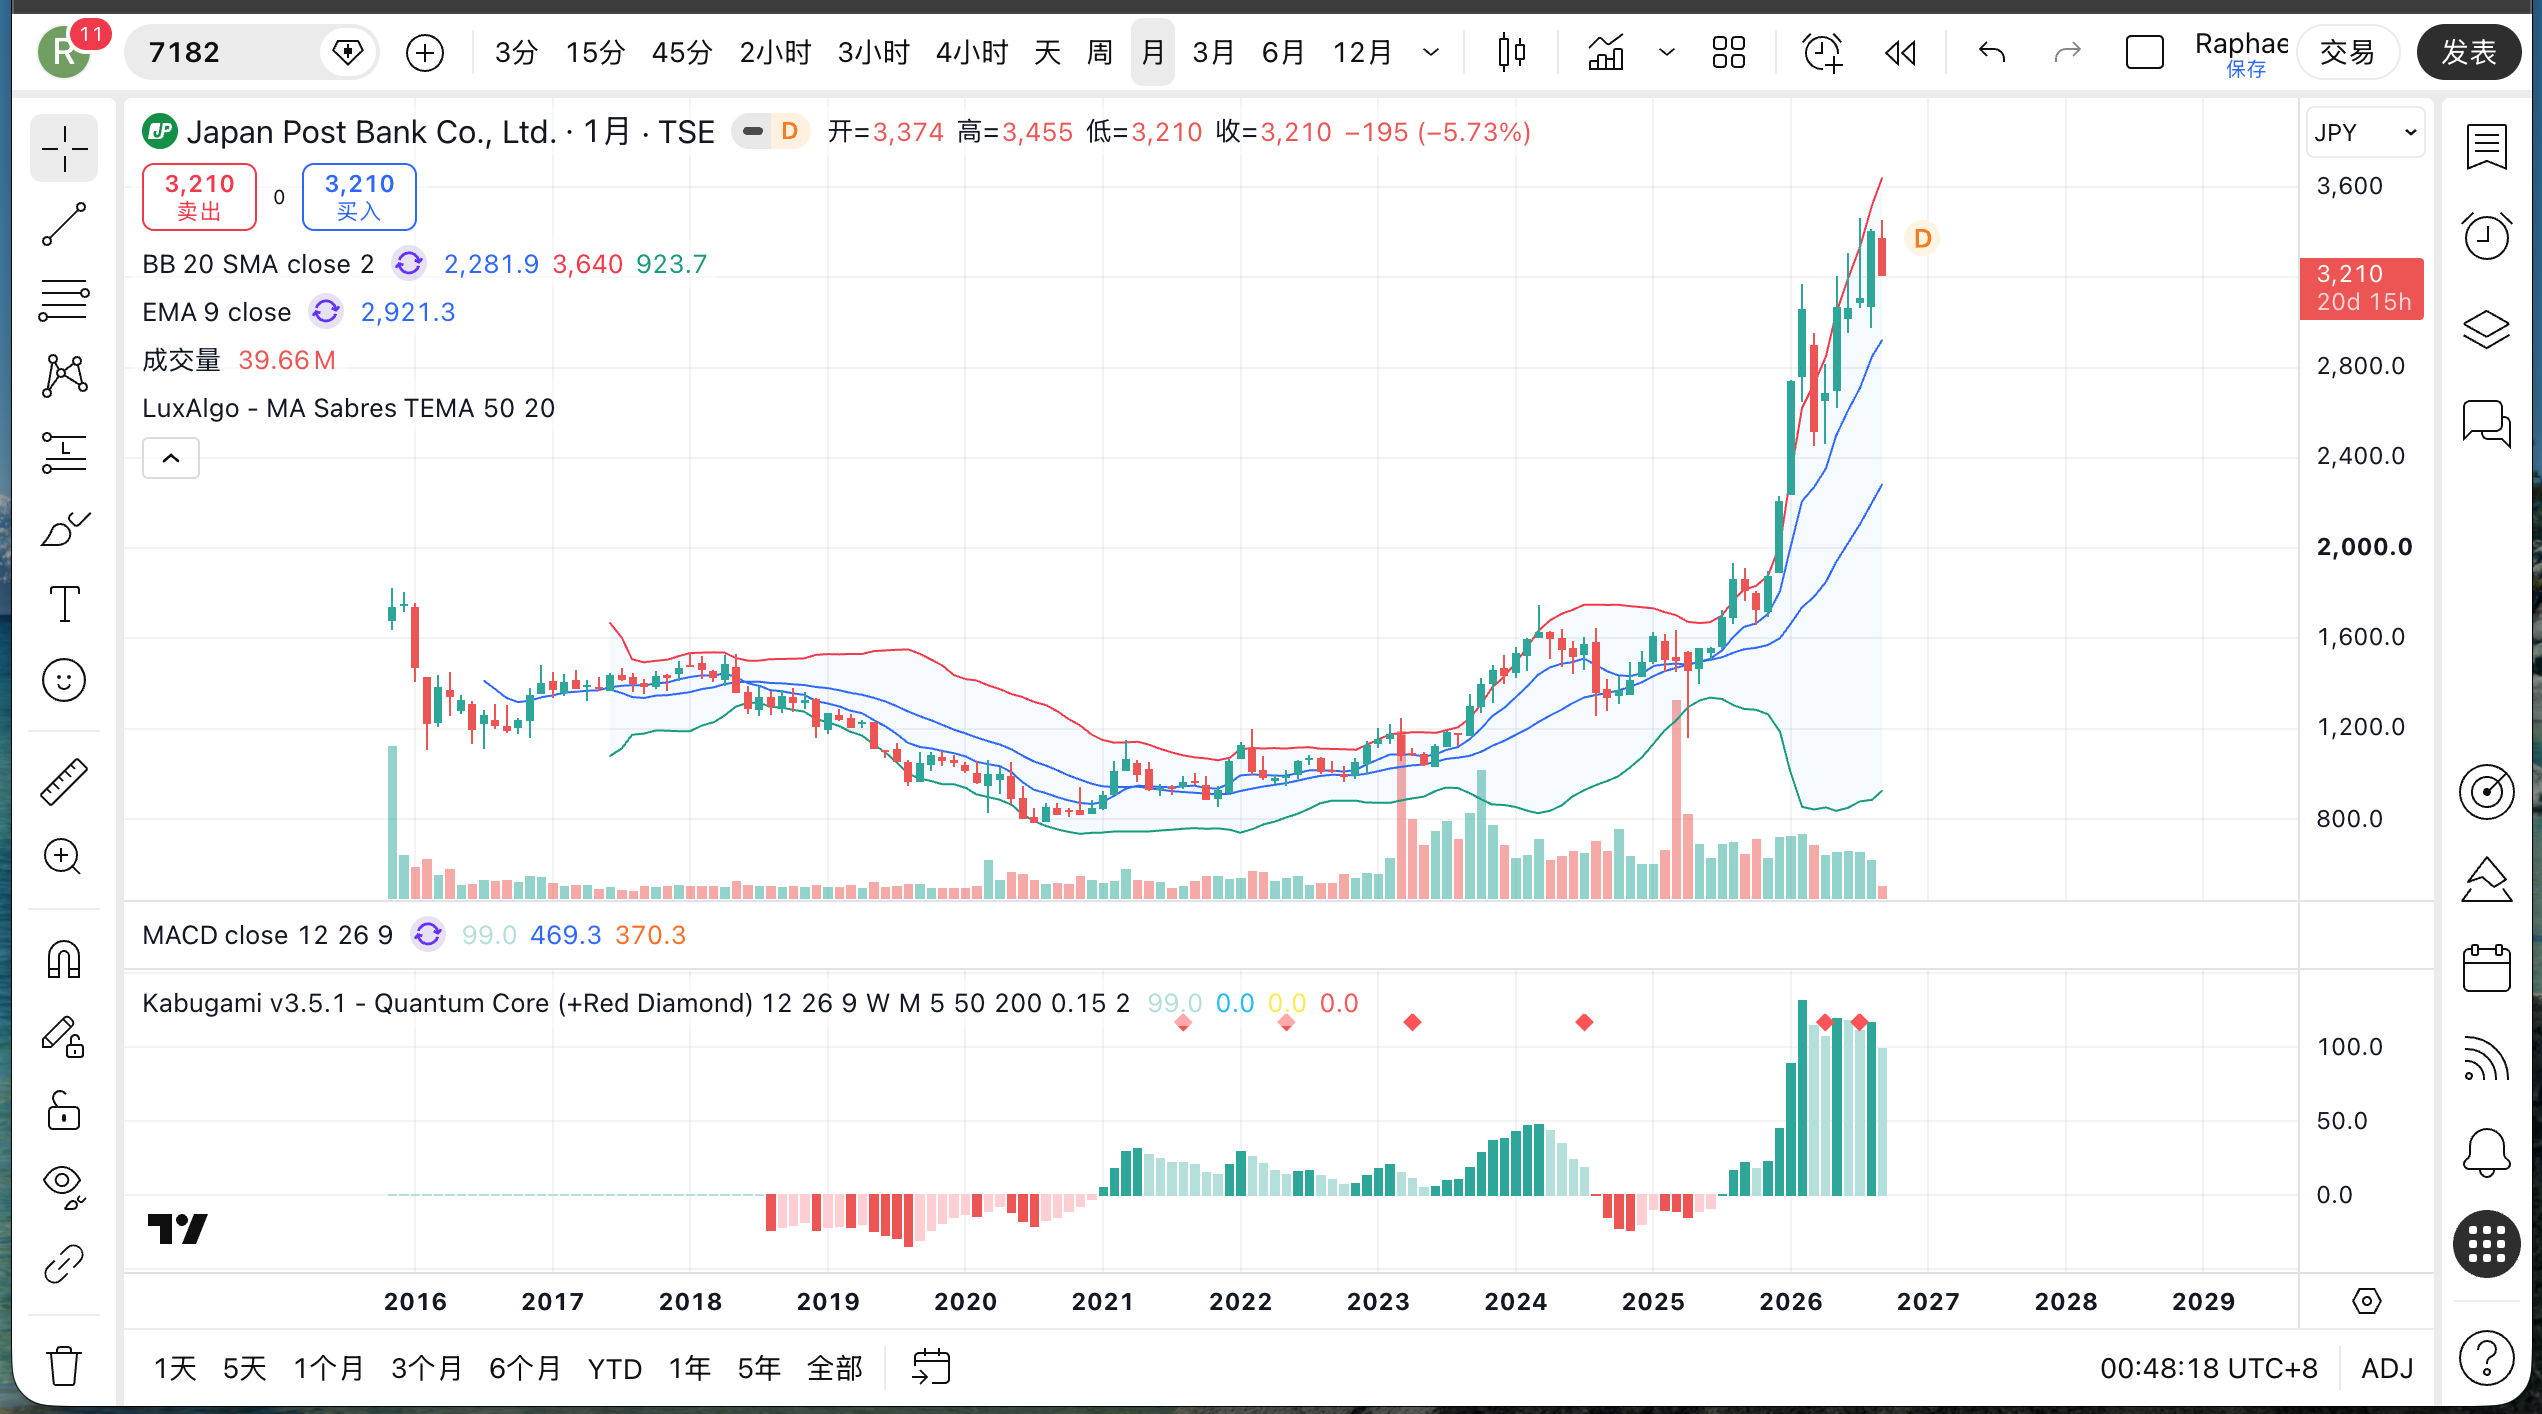The width and height of the screenshot is (2542, 1414).
Task: Open the chats panel
Action: pyautogui.click(x=2486, y=423)
